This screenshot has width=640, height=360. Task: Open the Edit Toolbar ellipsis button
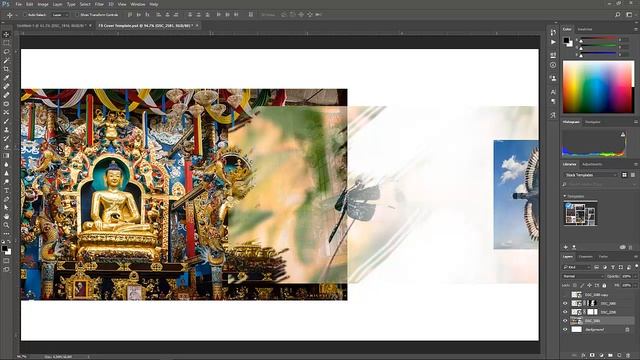(6, 233)
